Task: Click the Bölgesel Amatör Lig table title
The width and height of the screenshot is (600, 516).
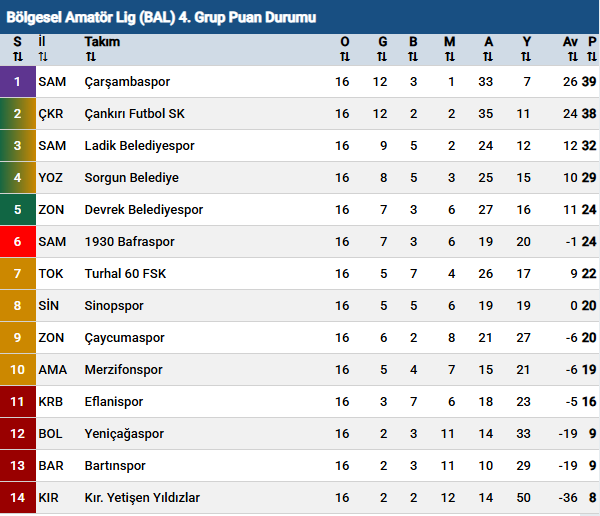Action: (160, 18)
